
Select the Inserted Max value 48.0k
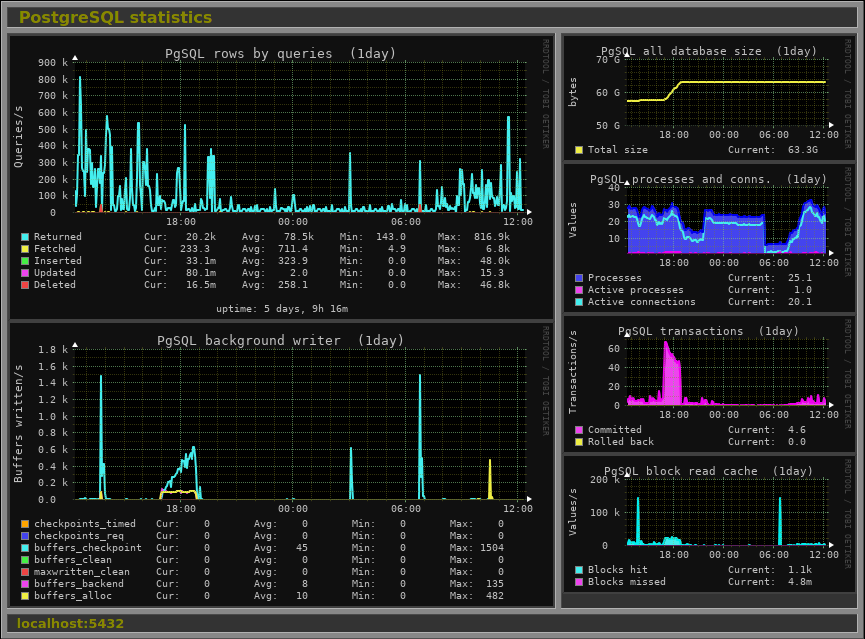pos(495,261)
